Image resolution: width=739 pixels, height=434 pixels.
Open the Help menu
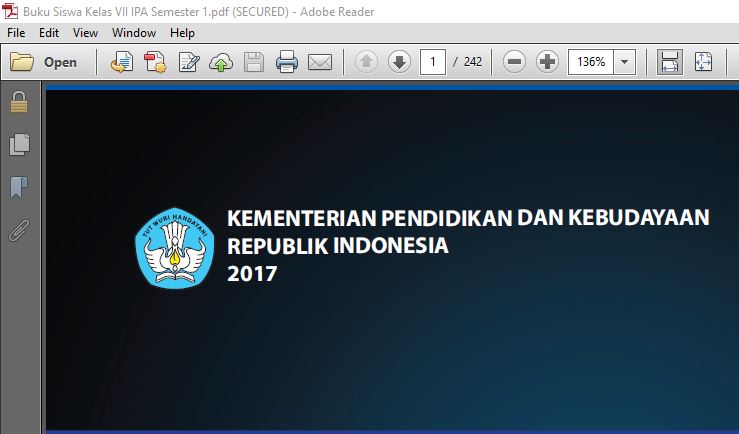(x=182, y=33)
